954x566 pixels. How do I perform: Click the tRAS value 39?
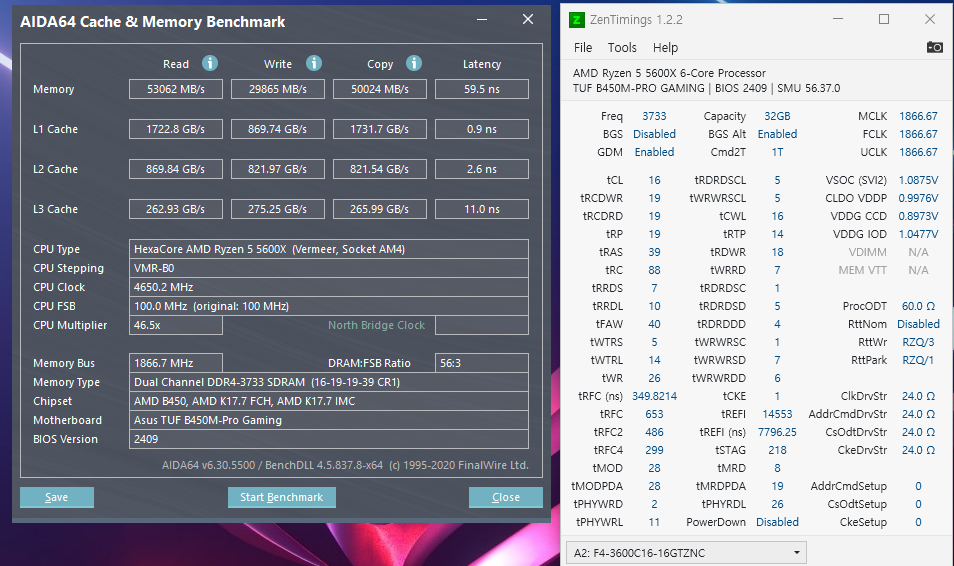point(654,252)
